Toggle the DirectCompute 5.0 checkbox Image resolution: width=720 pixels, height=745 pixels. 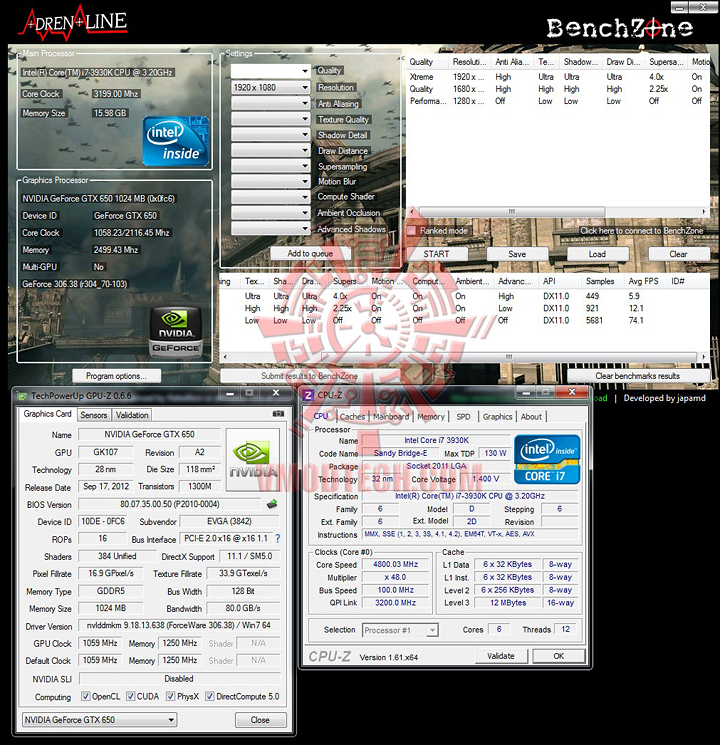tap(209, 696)
